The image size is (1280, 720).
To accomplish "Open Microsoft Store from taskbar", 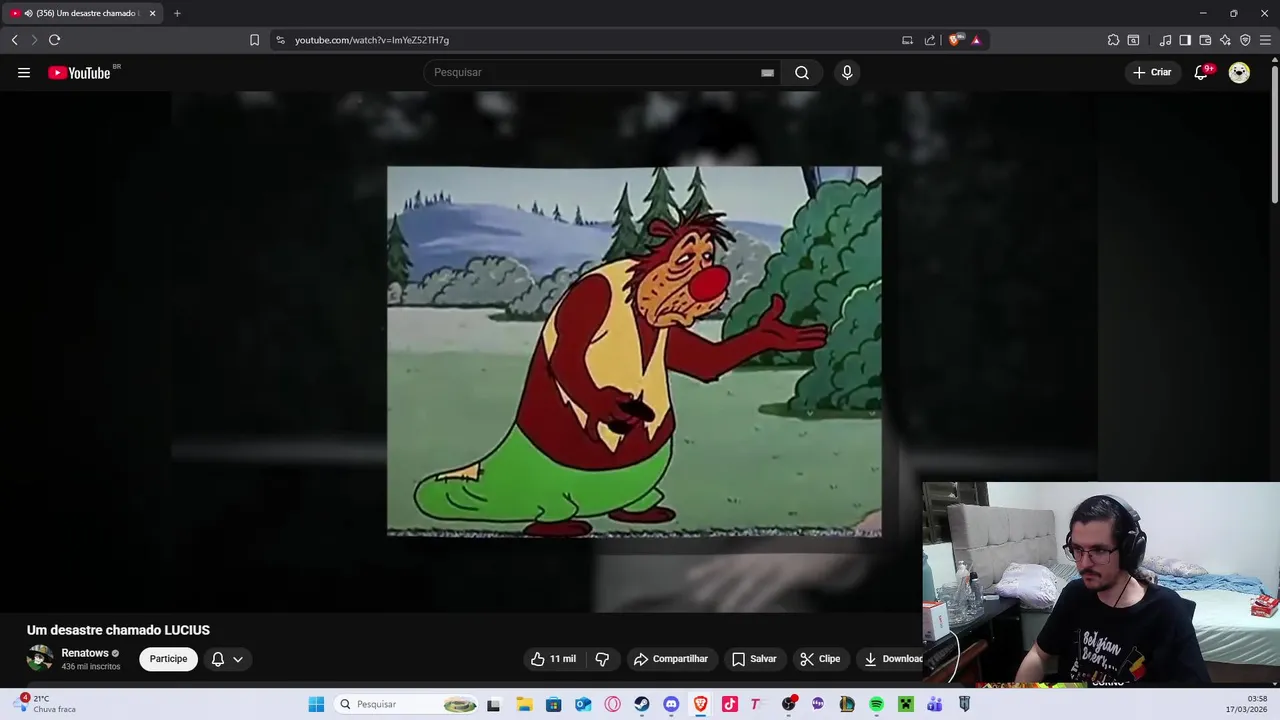I will click(553, 704).
